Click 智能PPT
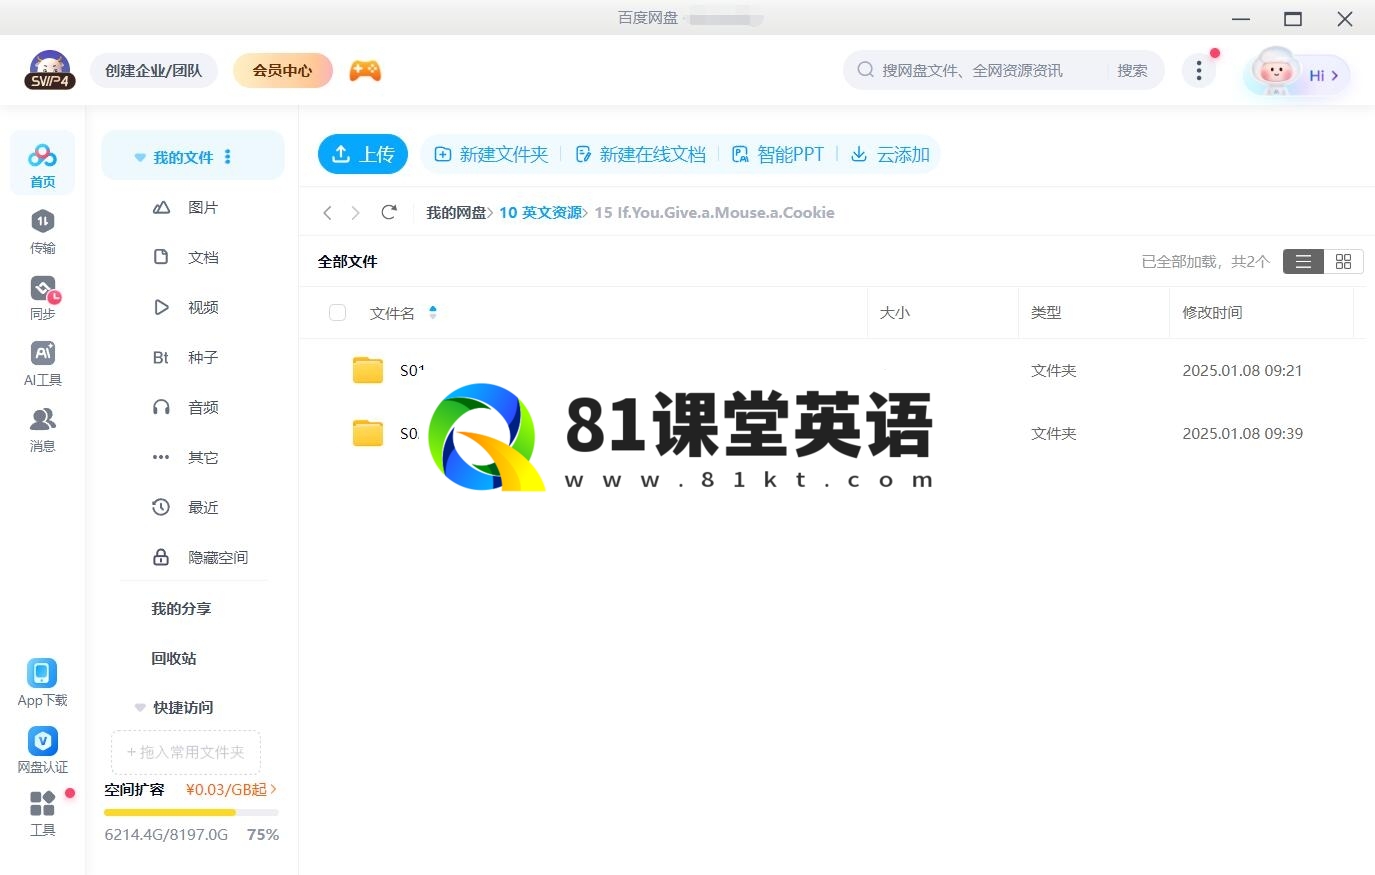The image size is (1375, 875). [778, 154]
